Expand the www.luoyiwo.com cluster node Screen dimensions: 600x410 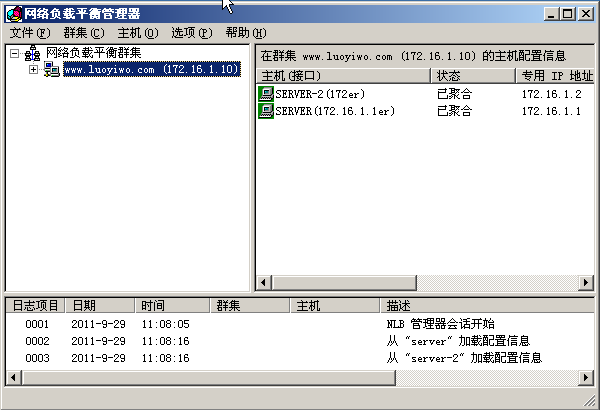33,69
